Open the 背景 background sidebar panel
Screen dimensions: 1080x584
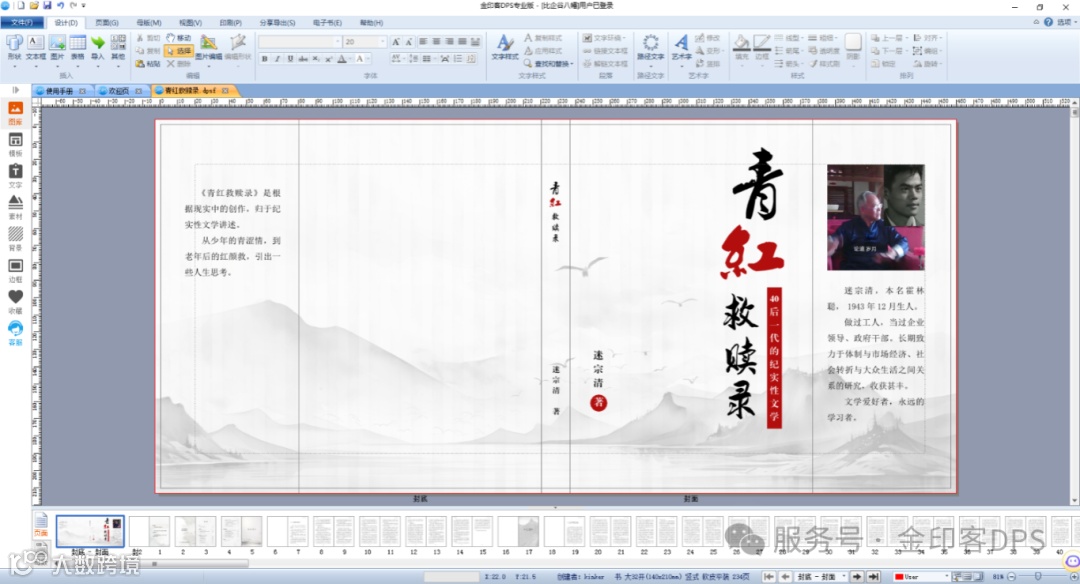coord(15,239)
